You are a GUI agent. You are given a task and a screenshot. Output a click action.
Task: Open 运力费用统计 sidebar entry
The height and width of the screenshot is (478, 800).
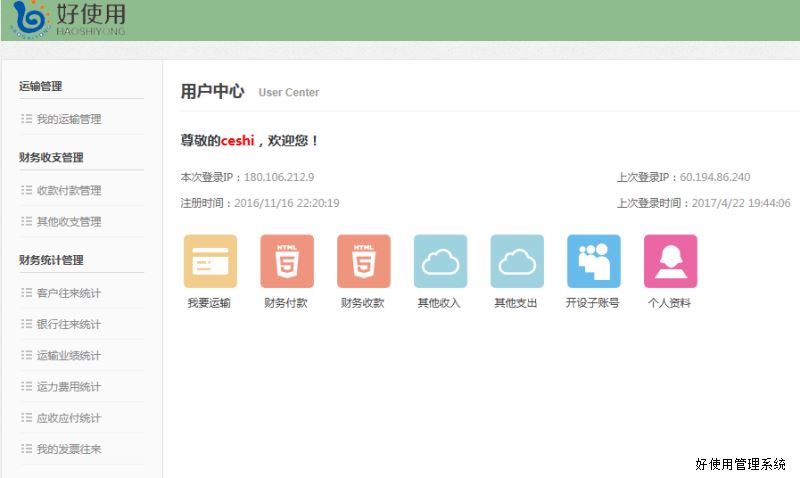[x=69, y=386]
